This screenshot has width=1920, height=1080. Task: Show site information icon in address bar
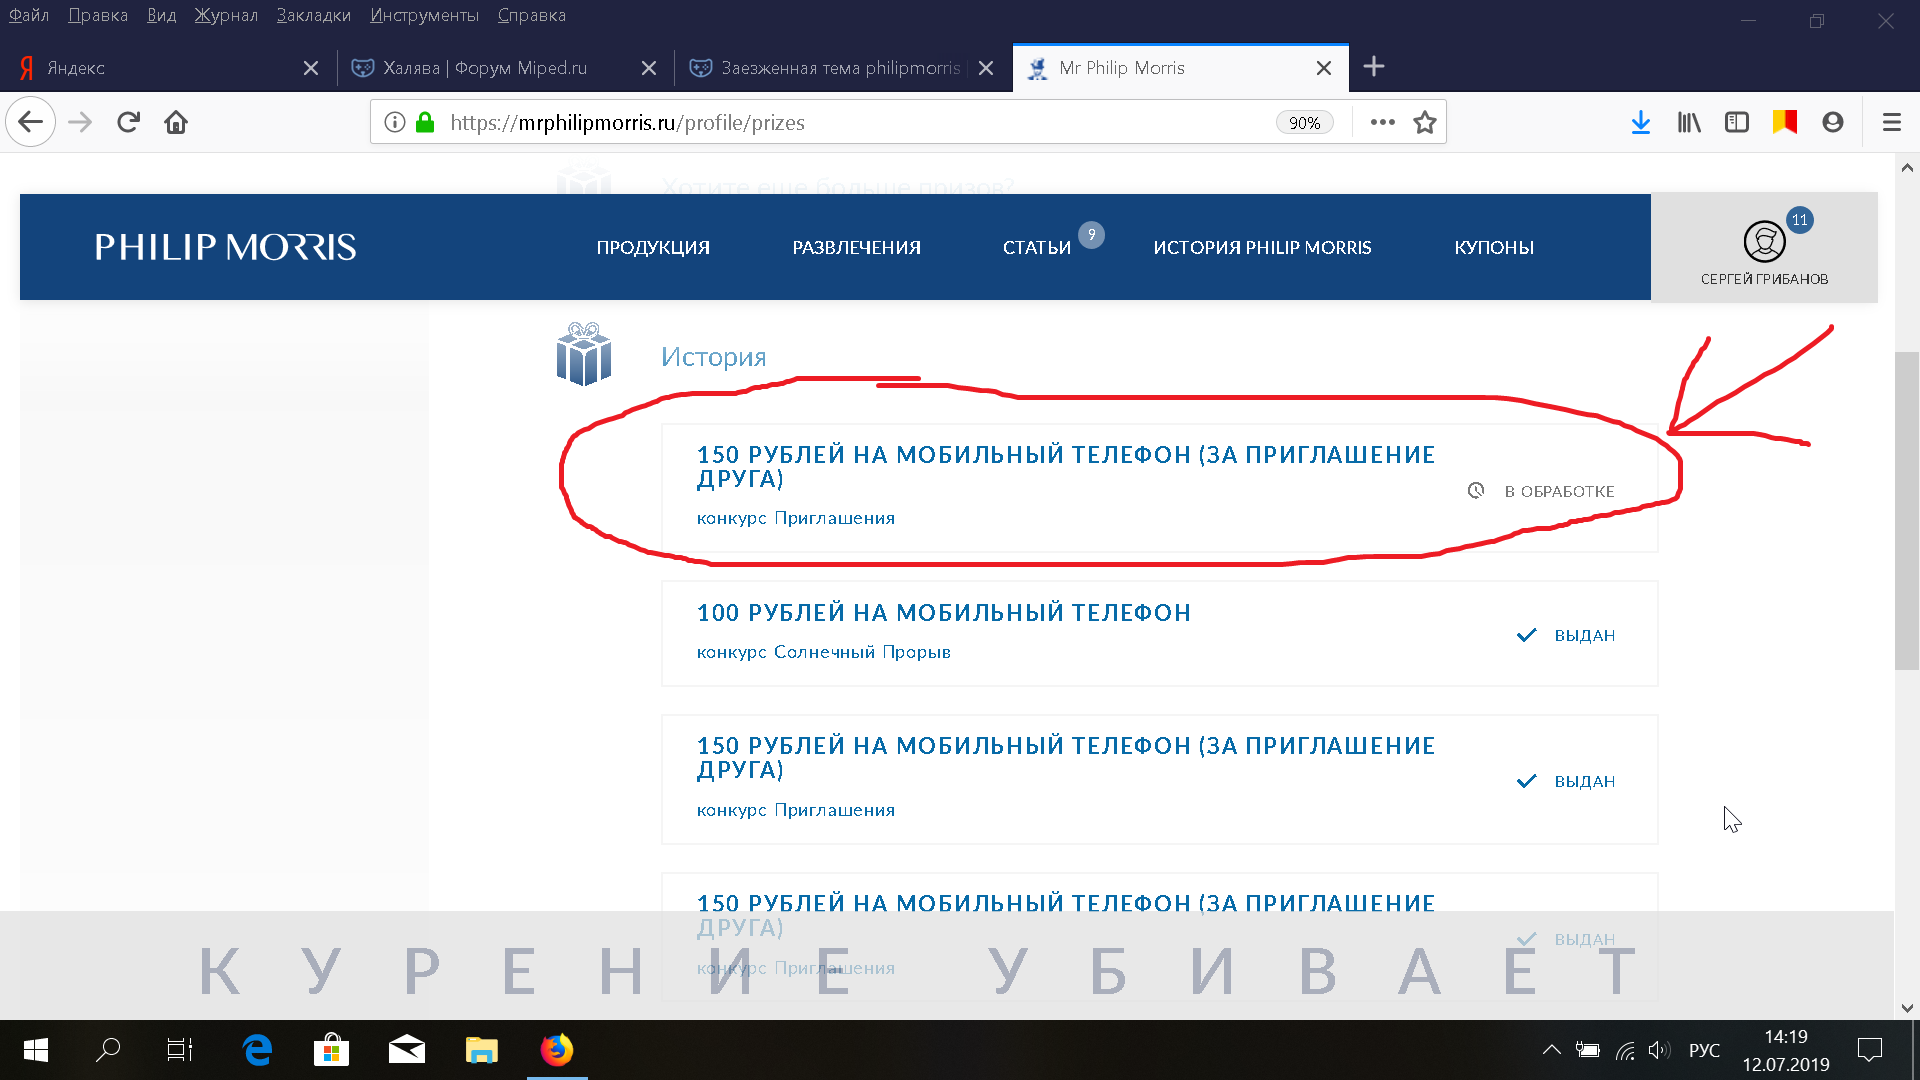[x=395, y=122]
